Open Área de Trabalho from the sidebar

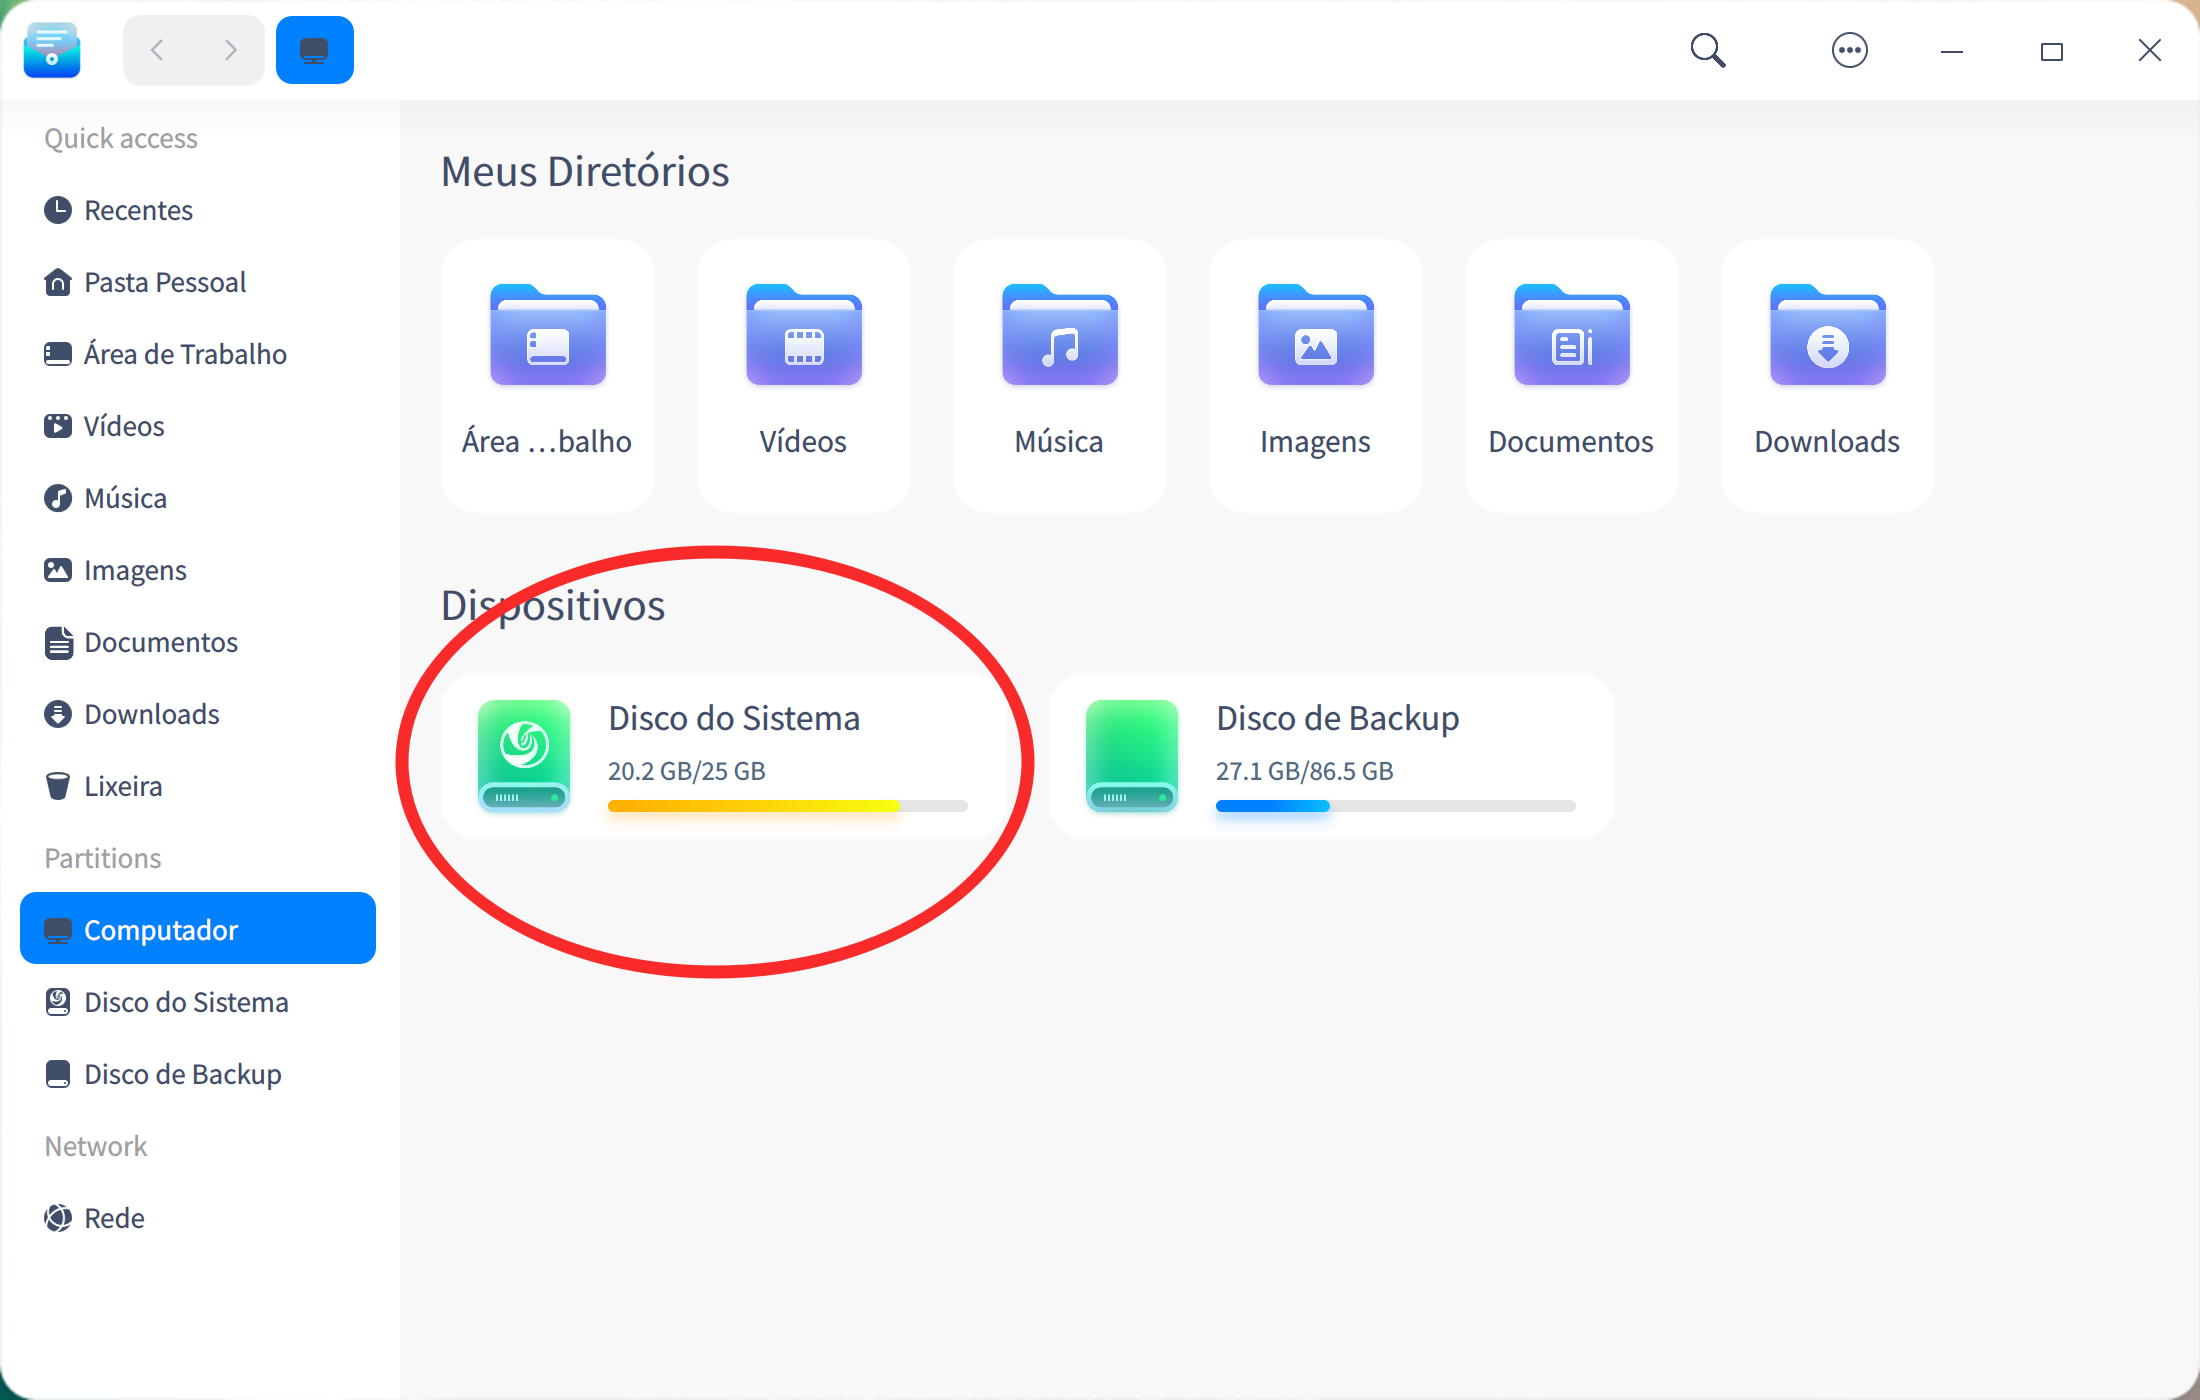(x=185, y=354)
